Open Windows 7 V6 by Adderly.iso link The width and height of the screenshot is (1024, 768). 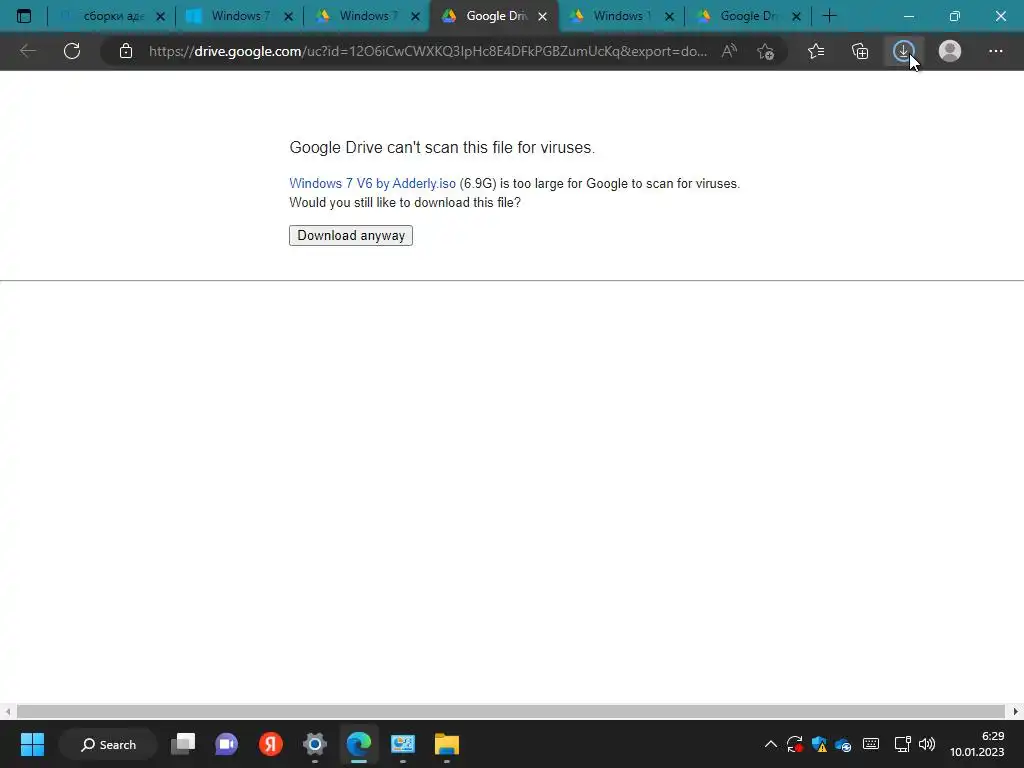click(372, 184)
